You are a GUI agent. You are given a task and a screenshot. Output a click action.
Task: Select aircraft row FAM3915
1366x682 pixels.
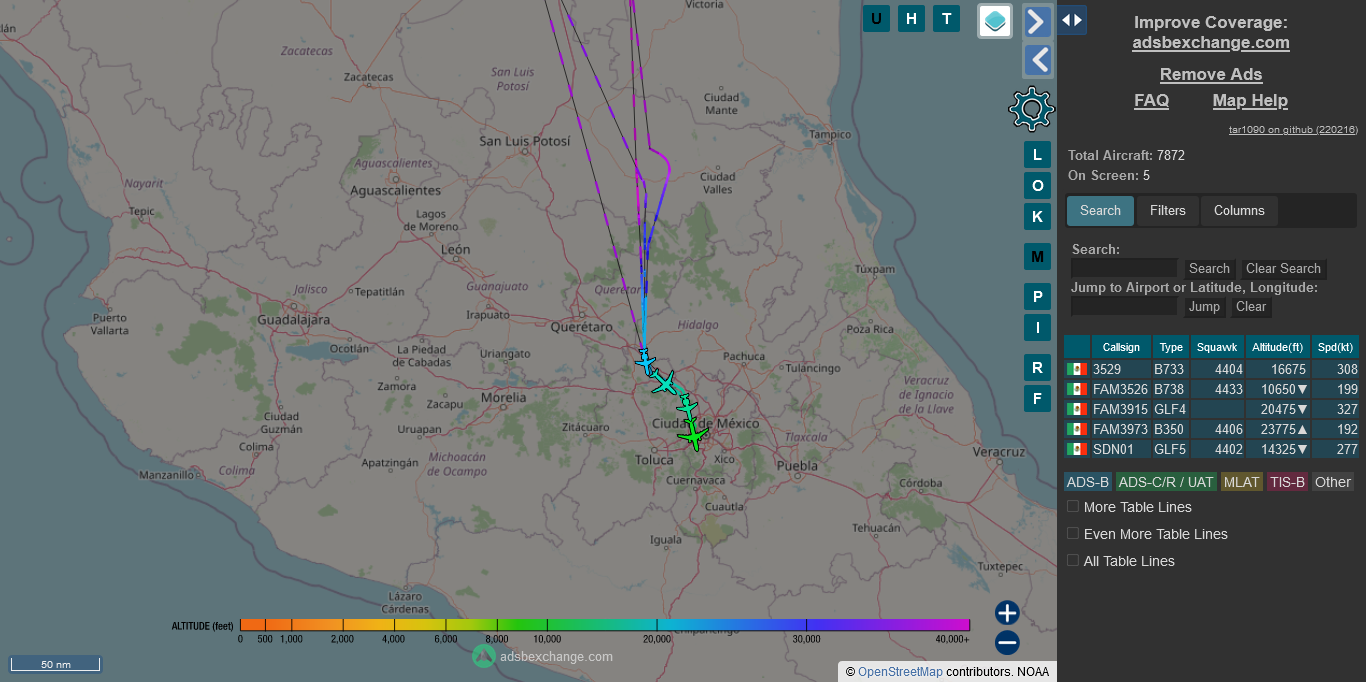[x=1211, y=409]
